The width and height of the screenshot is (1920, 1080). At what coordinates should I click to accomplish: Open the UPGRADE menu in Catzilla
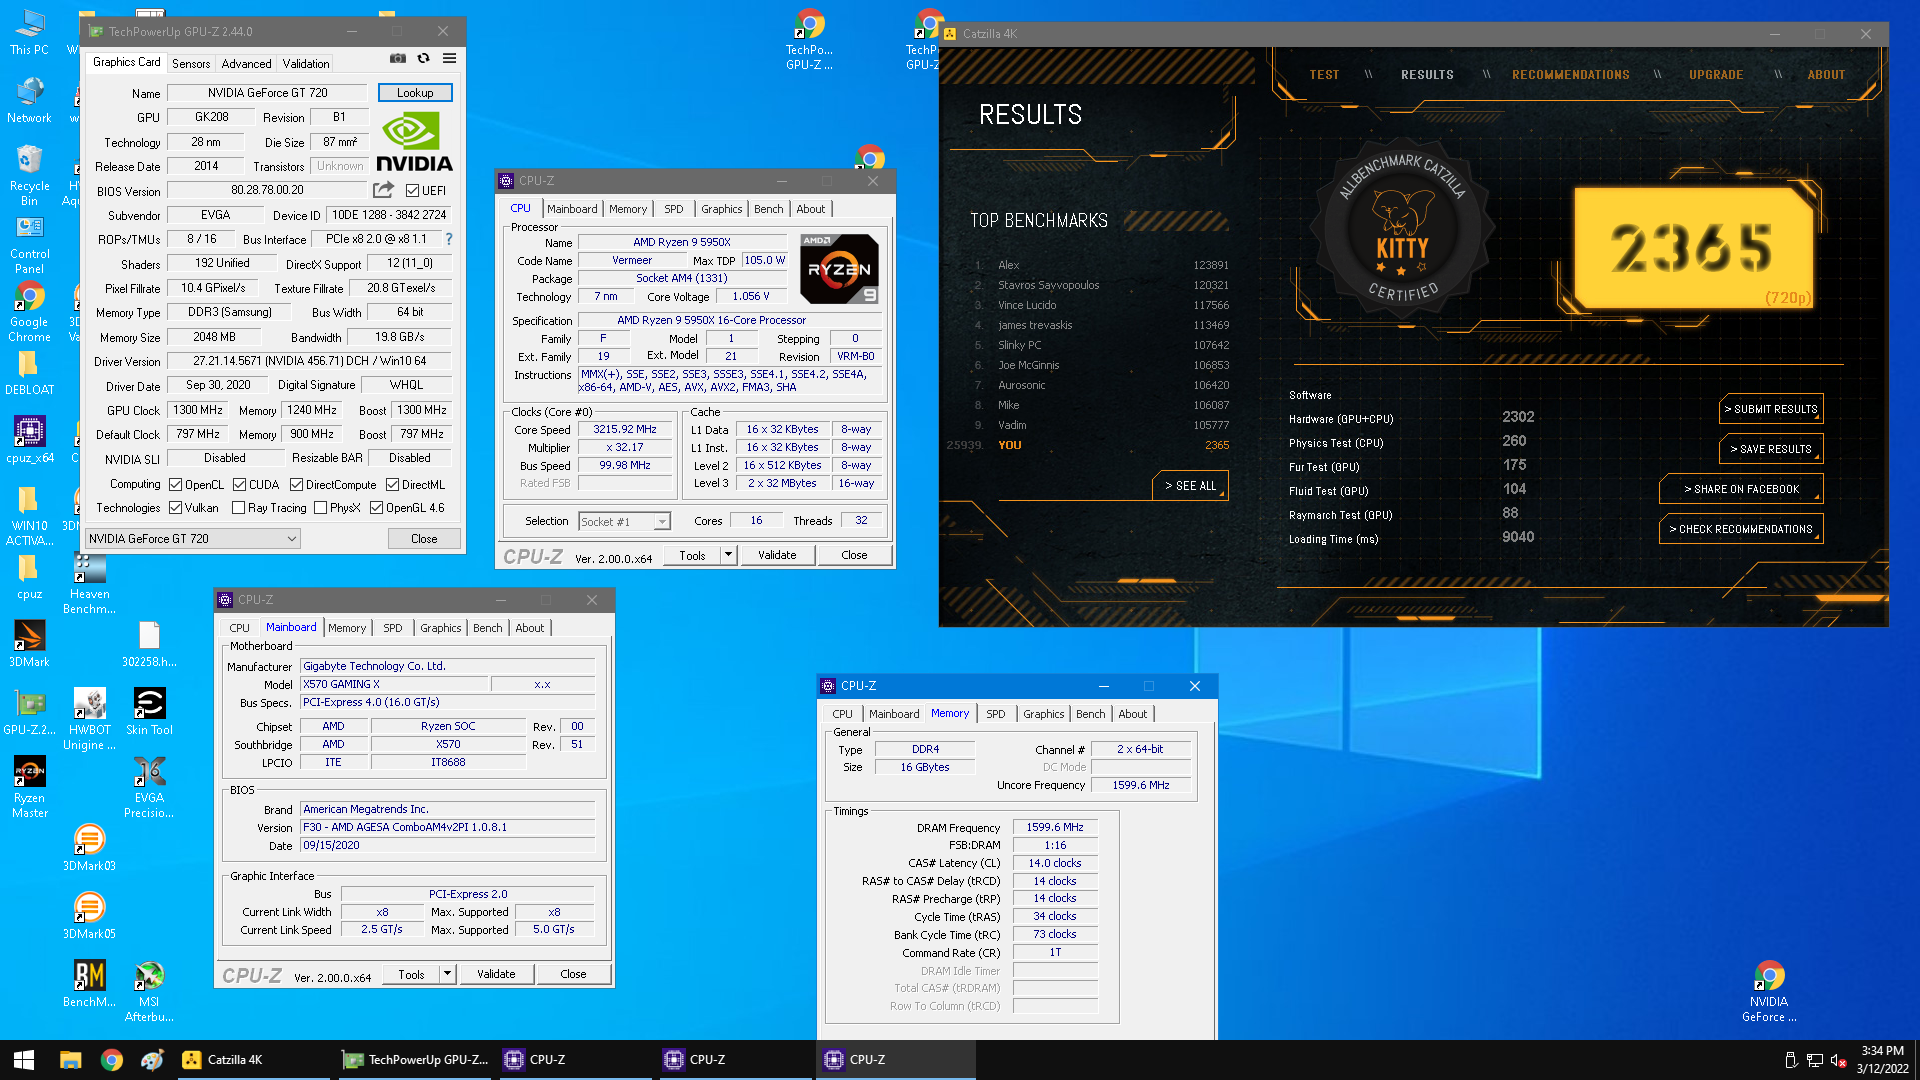pos(1715,75)
